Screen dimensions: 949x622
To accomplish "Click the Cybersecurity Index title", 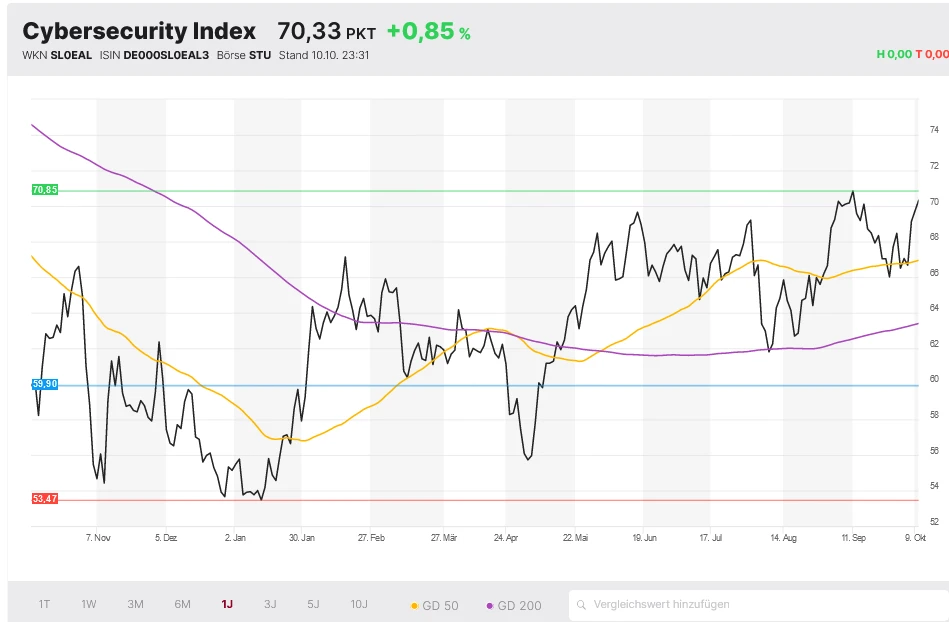I will click(x=139, y=32).
